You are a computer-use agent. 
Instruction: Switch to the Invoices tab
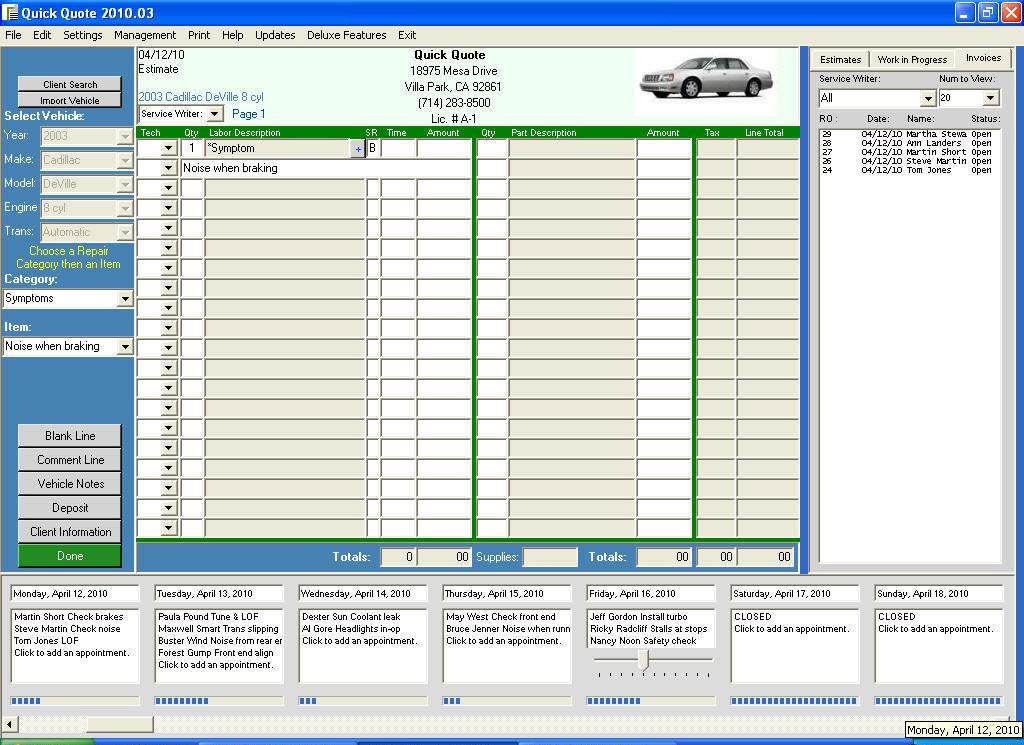(x=984, y=58)
